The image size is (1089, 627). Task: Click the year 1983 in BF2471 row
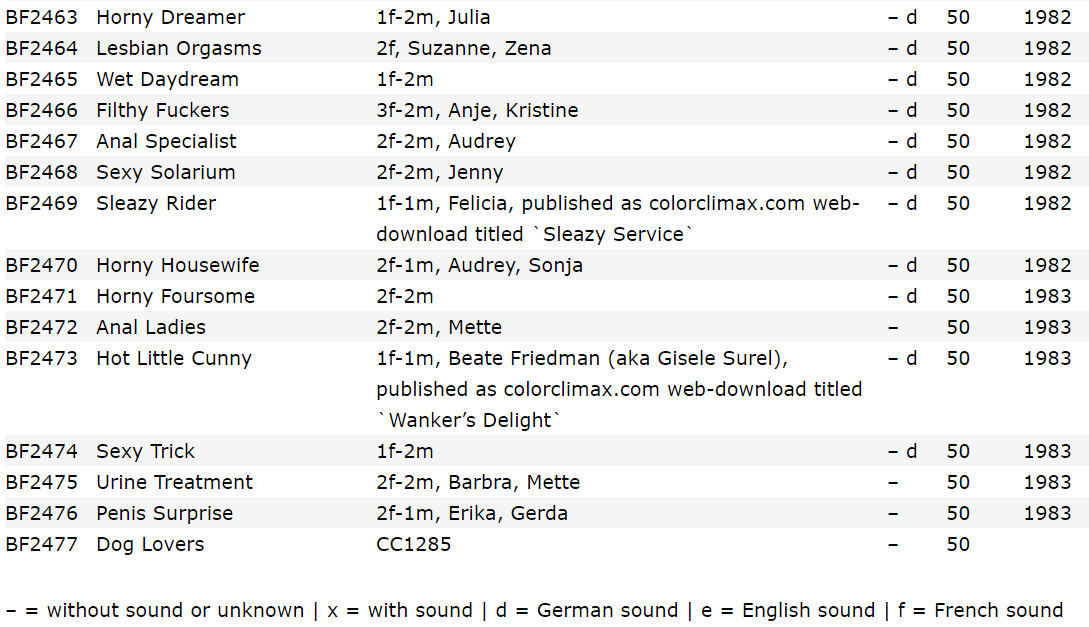click(1047, 296)
